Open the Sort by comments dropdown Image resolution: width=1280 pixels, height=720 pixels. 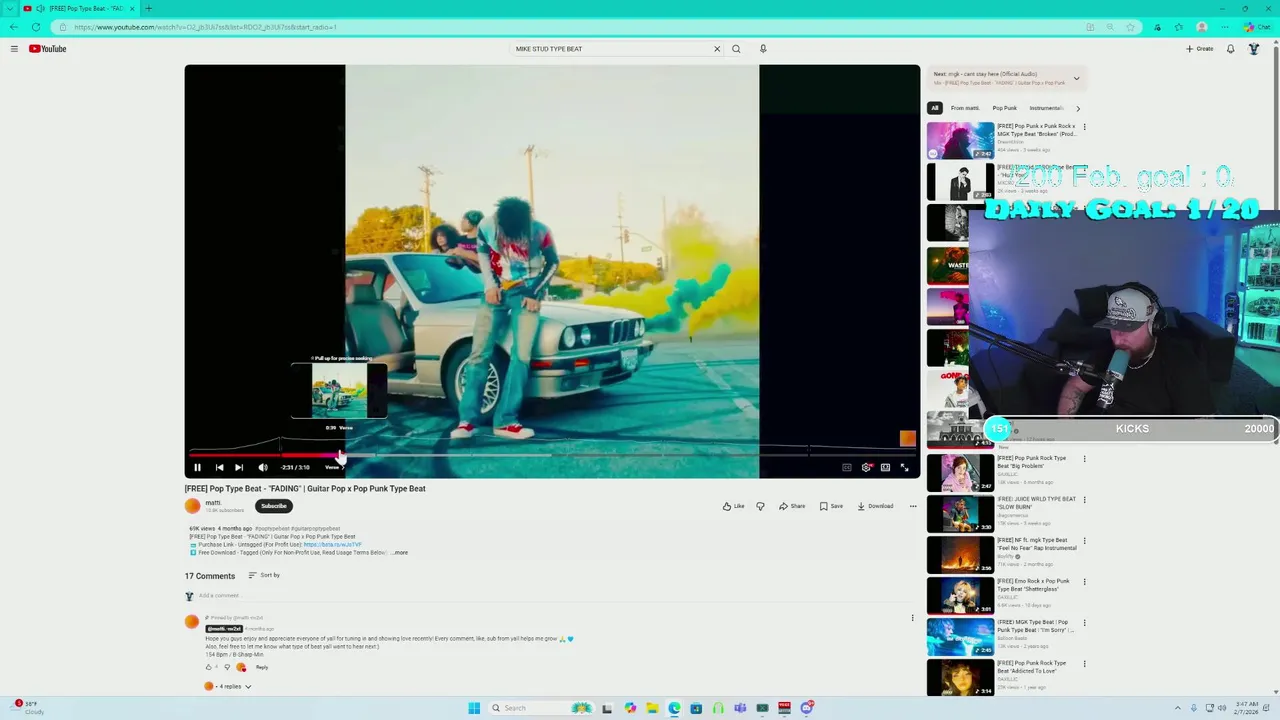(264, 575)
